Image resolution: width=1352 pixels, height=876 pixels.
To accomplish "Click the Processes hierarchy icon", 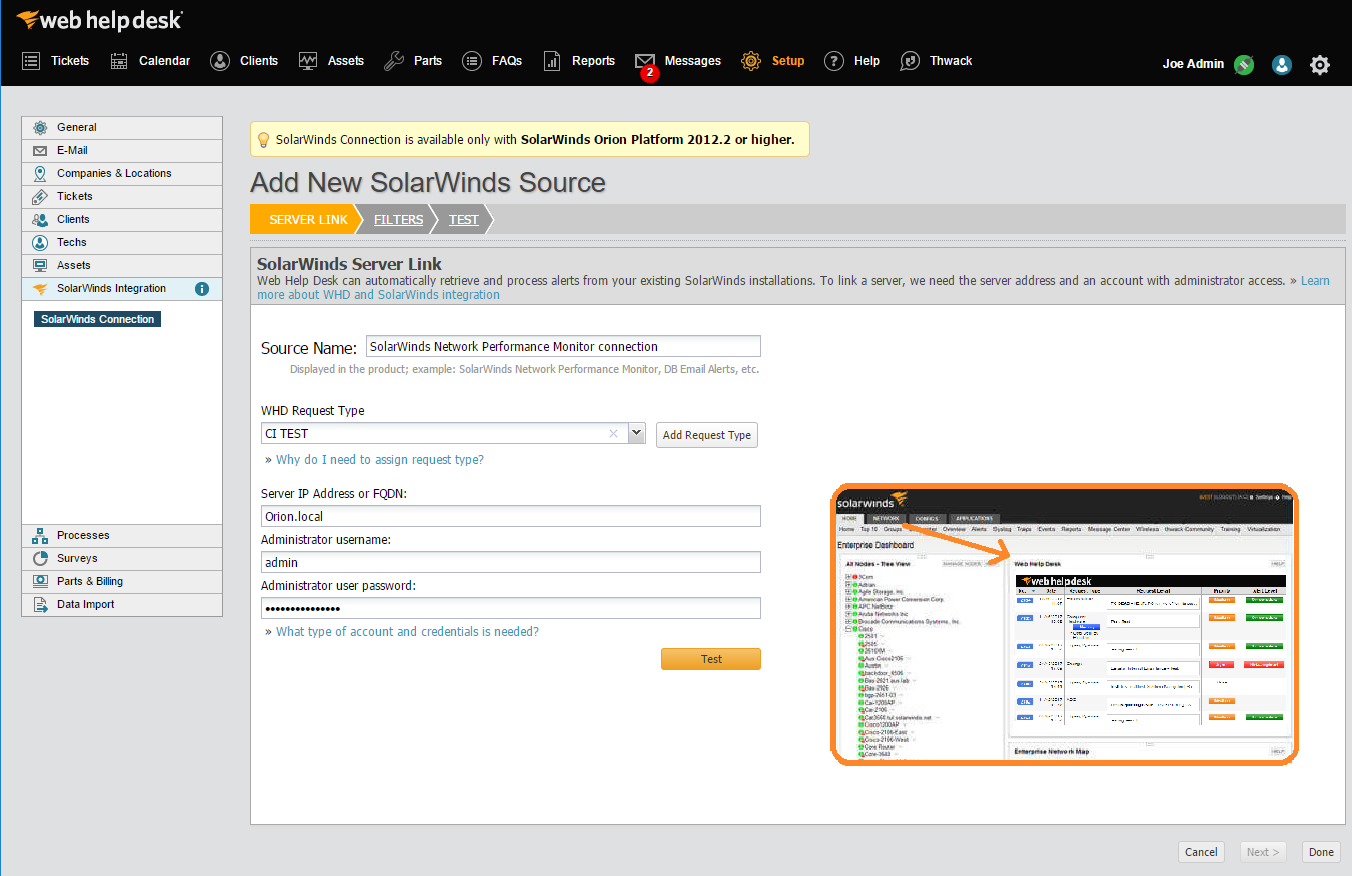I will click(x=40, y=536).
